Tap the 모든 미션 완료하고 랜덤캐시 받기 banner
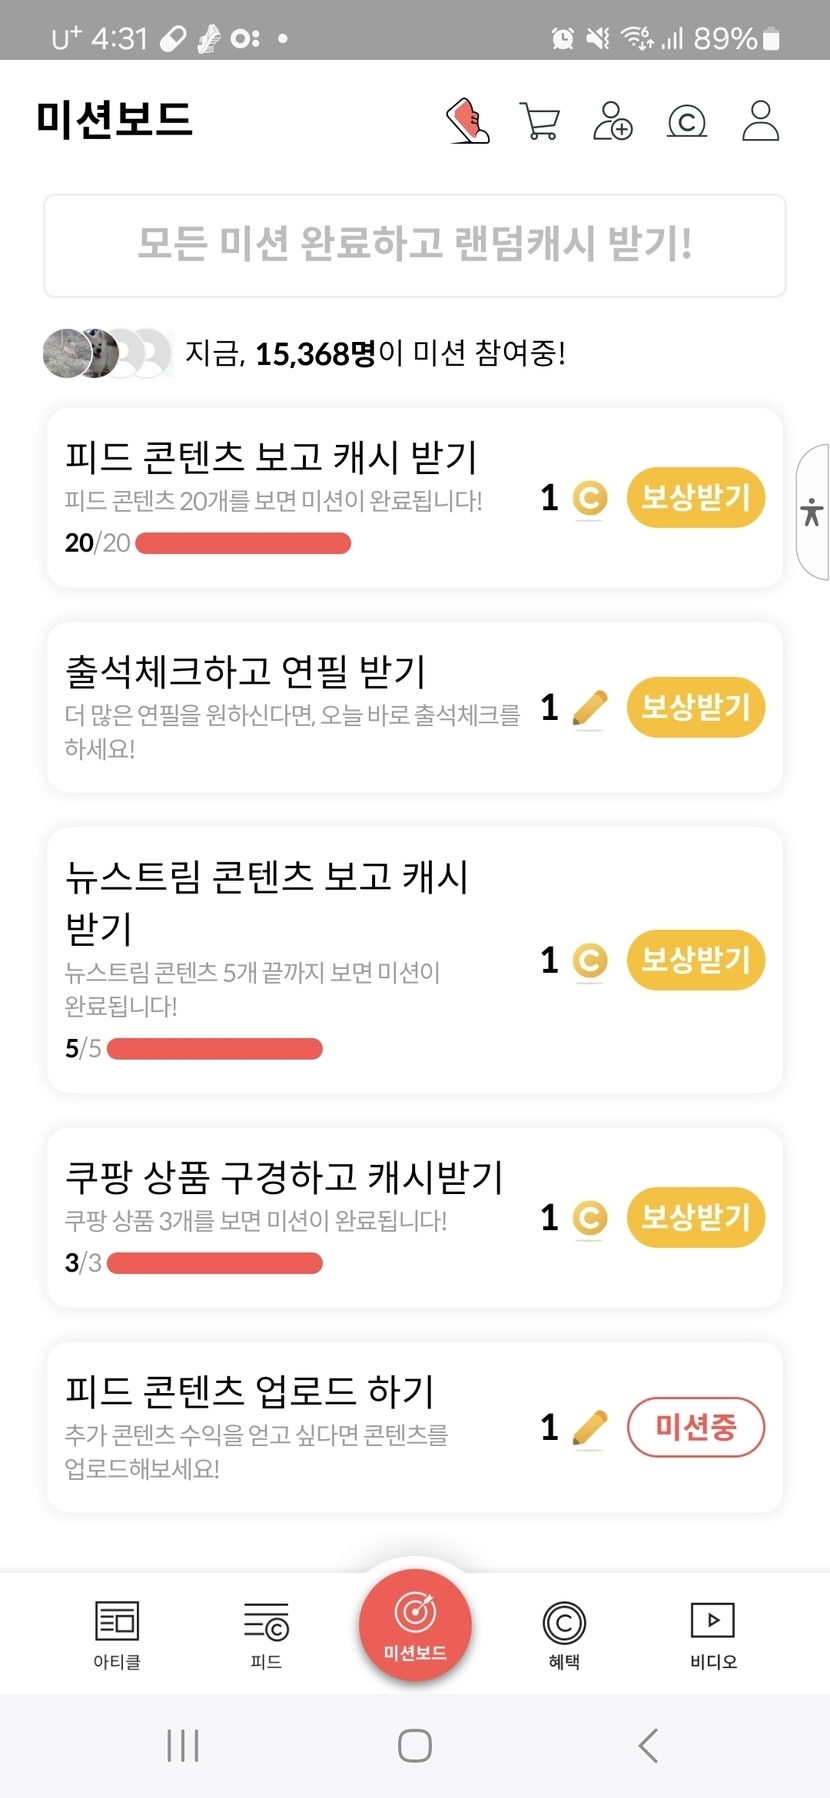The width and height of the screenshot is (830, 1798). pyautogui.click(x=415, y=245)
